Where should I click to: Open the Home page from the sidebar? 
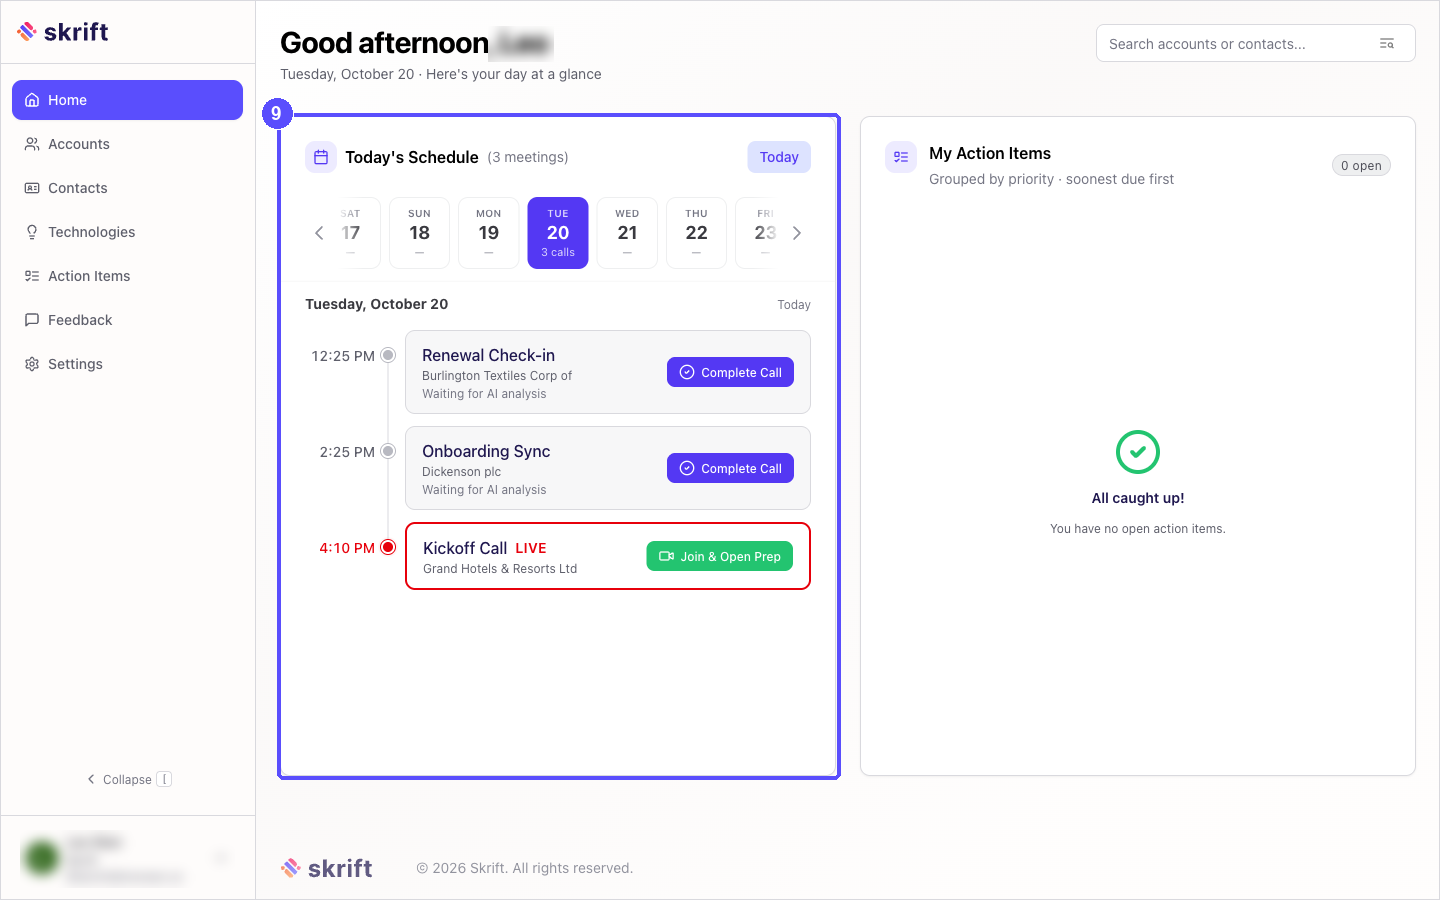pos(127,100)
